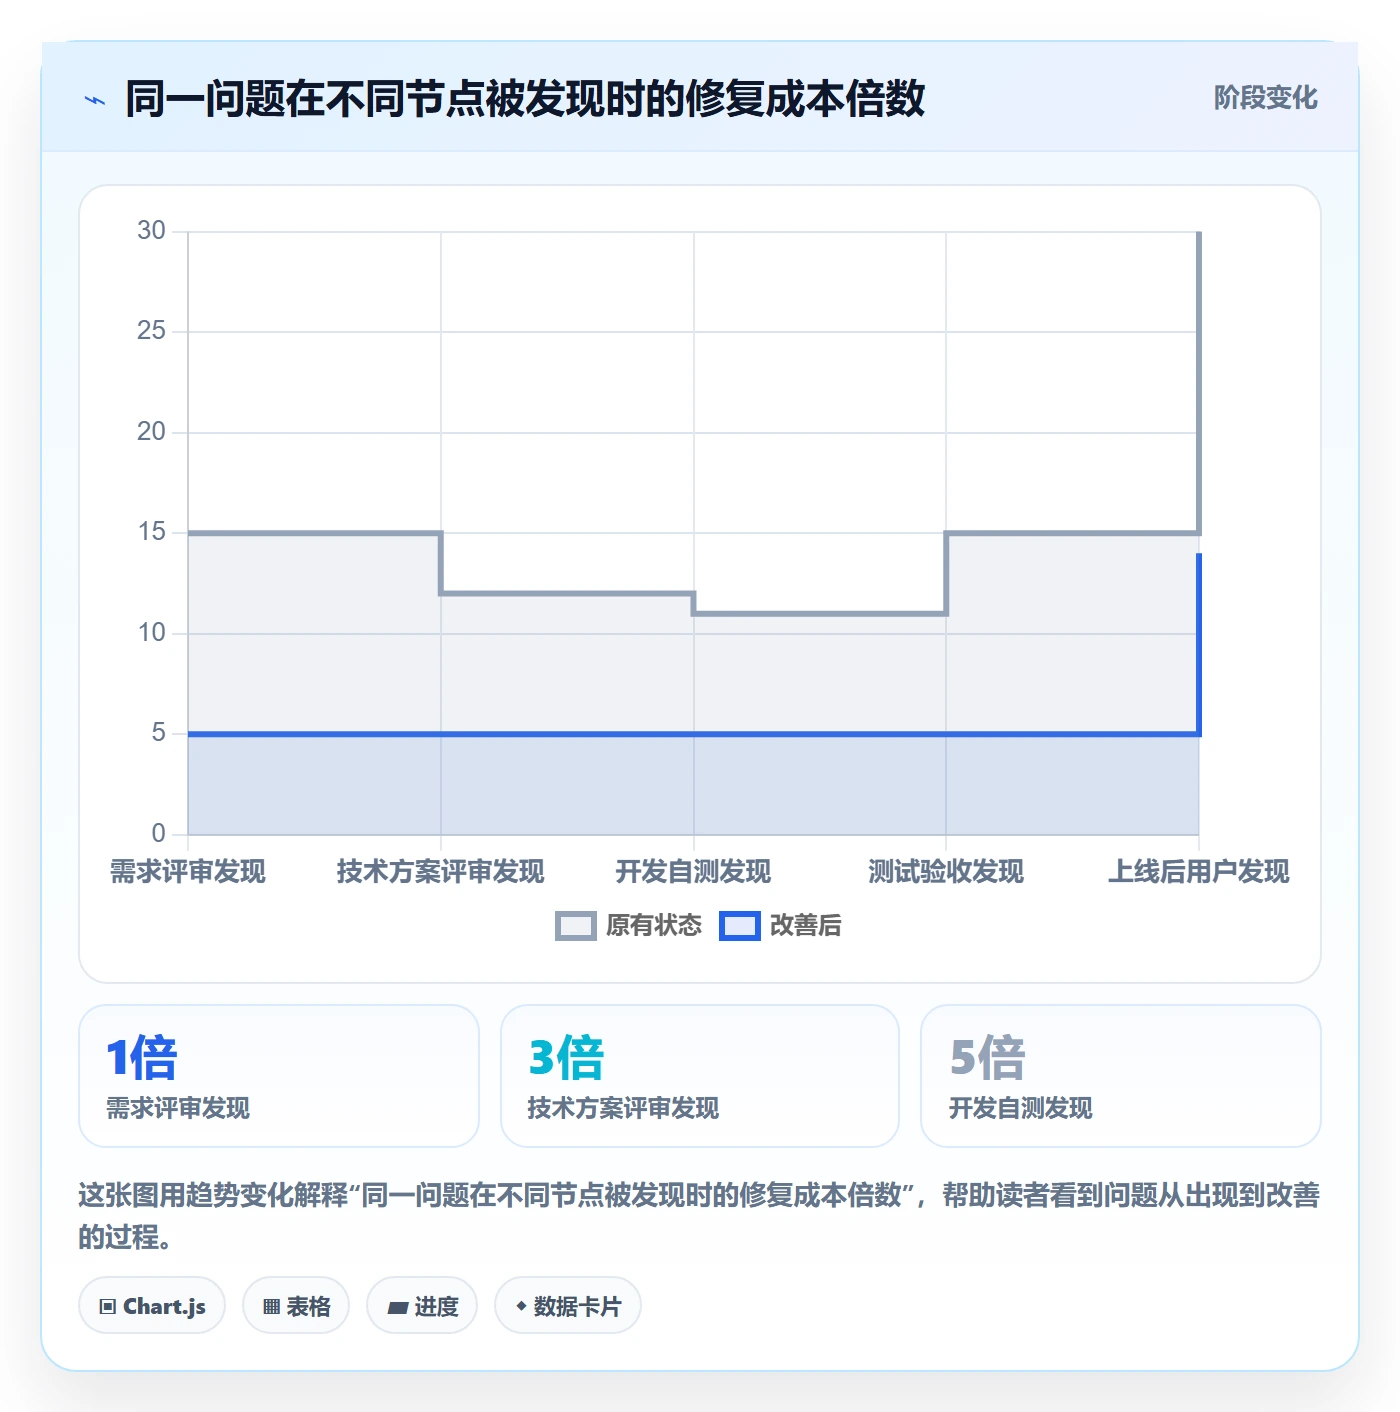This screenshot has width=1400, height=1412.
Task: Toggle the 改善后 legend swatch
Action: click(x=740, y=926)
